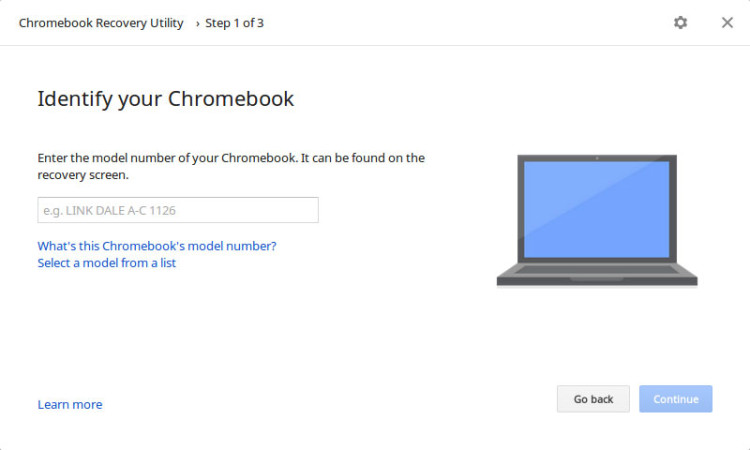
Task: Click the trackpad notch on laptop illustration
Action: (597, 279)
